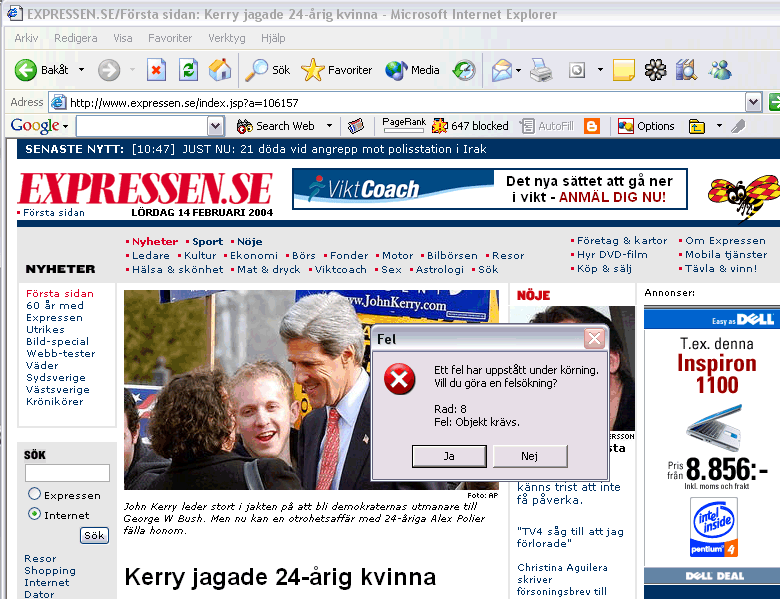Click the orange Blogger icon
Screen dimensions: 780x599
point(591,126)
